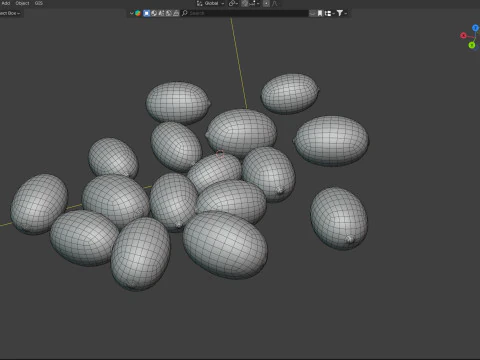Open the asset library selector chevron

(x=131, y=13)
